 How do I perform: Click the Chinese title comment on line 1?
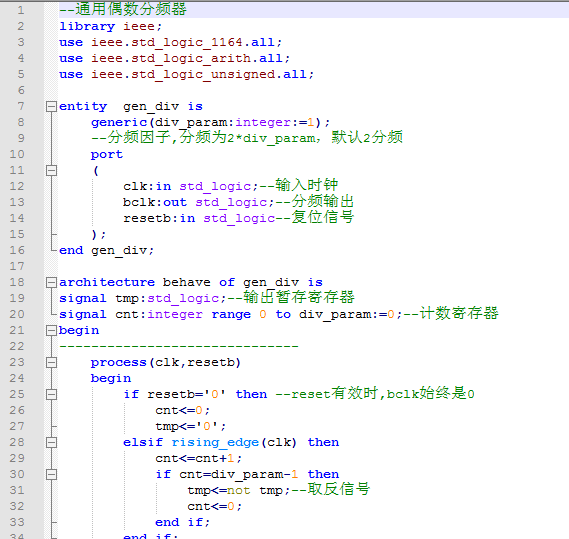pyautogui.click(x=123, y=9)
